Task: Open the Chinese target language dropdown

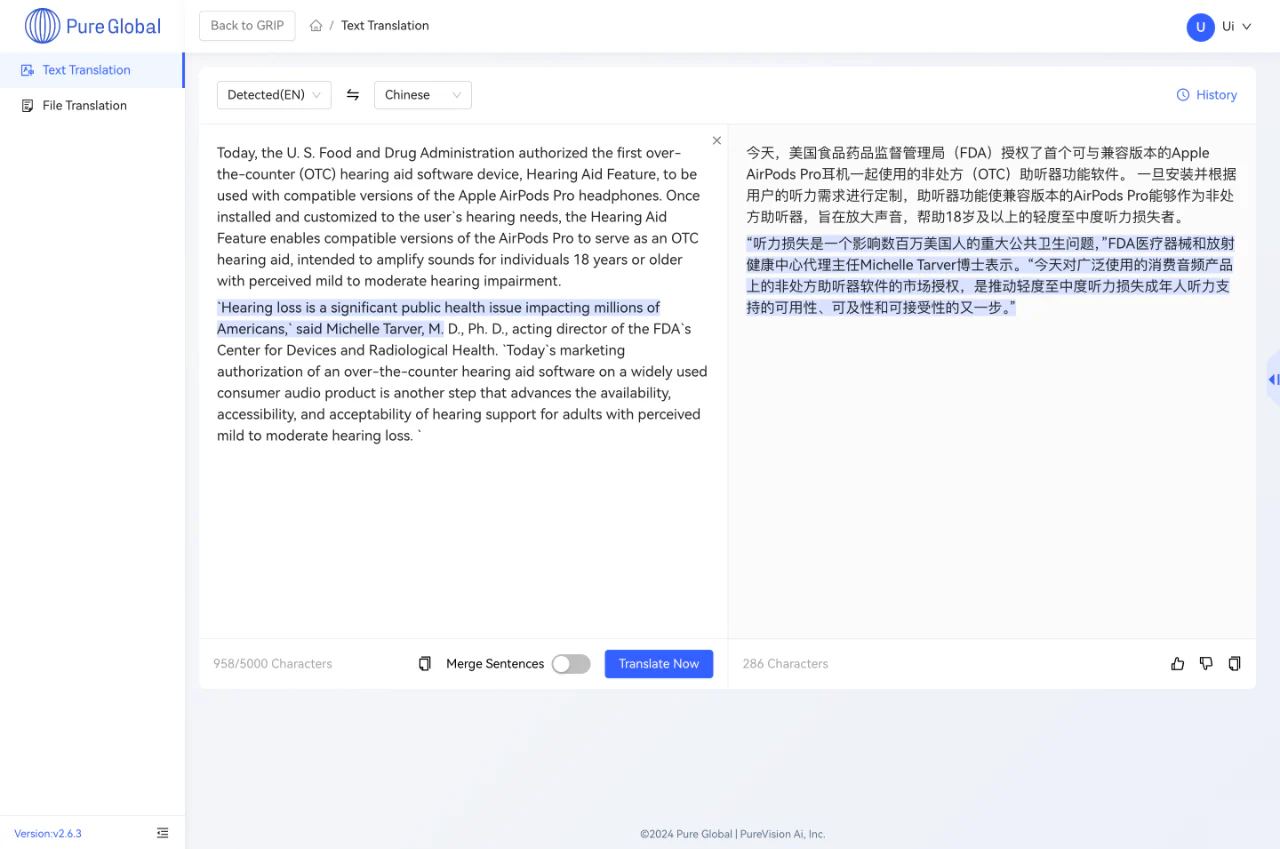Action: click(x=423, y=95)
